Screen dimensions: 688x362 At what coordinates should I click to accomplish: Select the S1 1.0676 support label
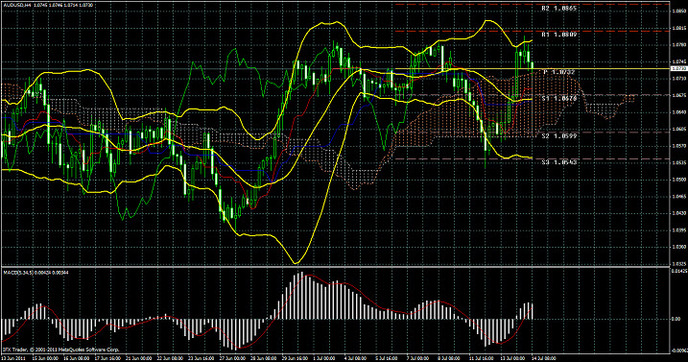[x=559, y=99]
